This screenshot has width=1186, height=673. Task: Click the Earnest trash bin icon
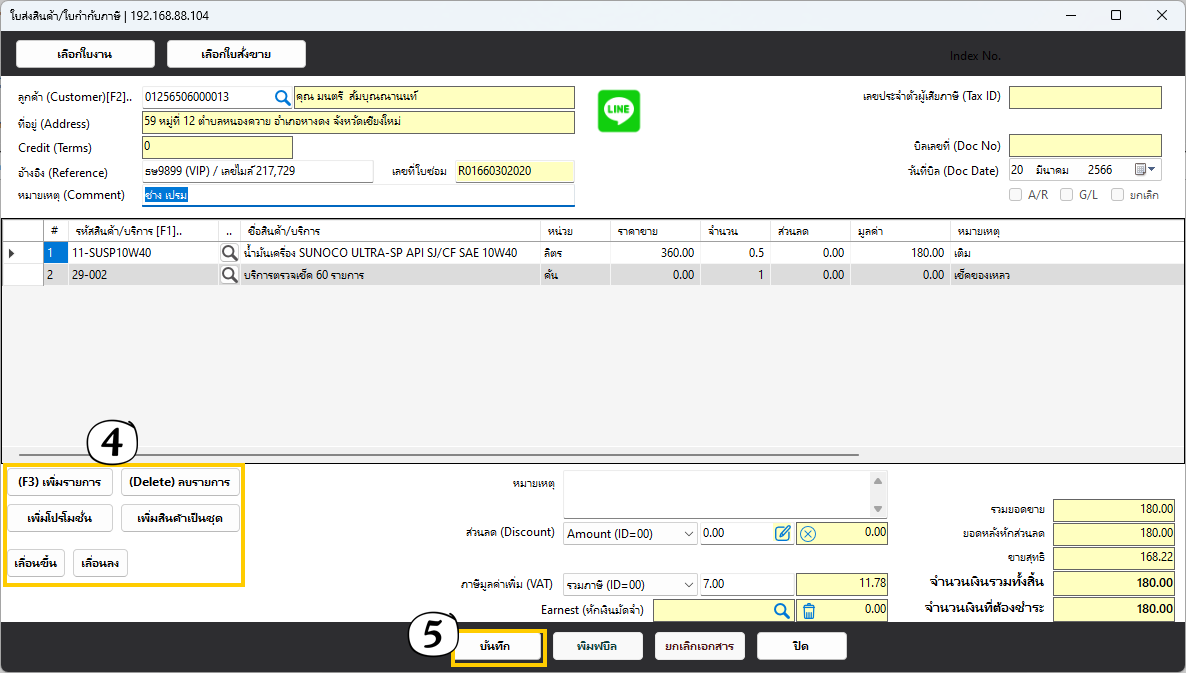(x=808, y=609)
